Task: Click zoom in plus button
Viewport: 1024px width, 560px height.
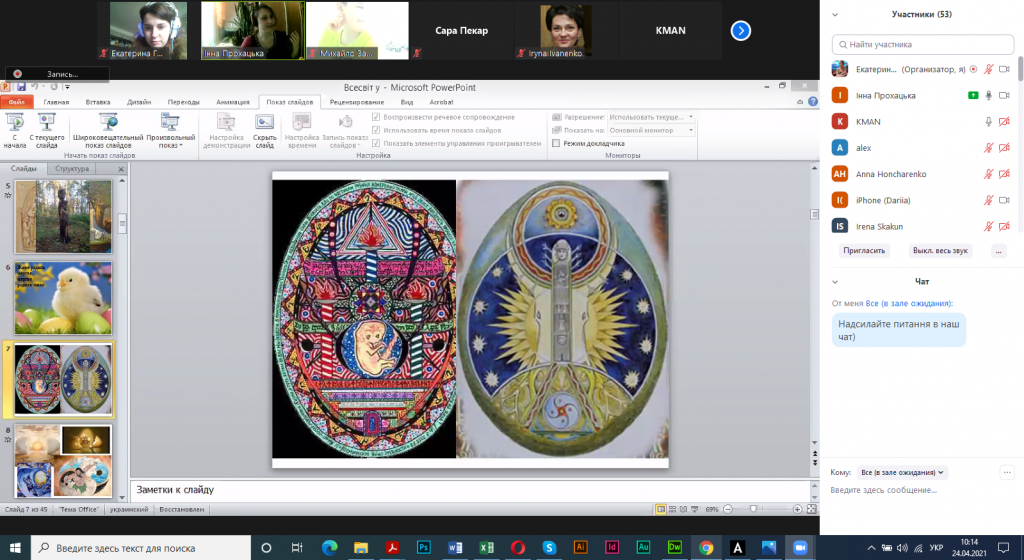Action: tap(797, 509)
